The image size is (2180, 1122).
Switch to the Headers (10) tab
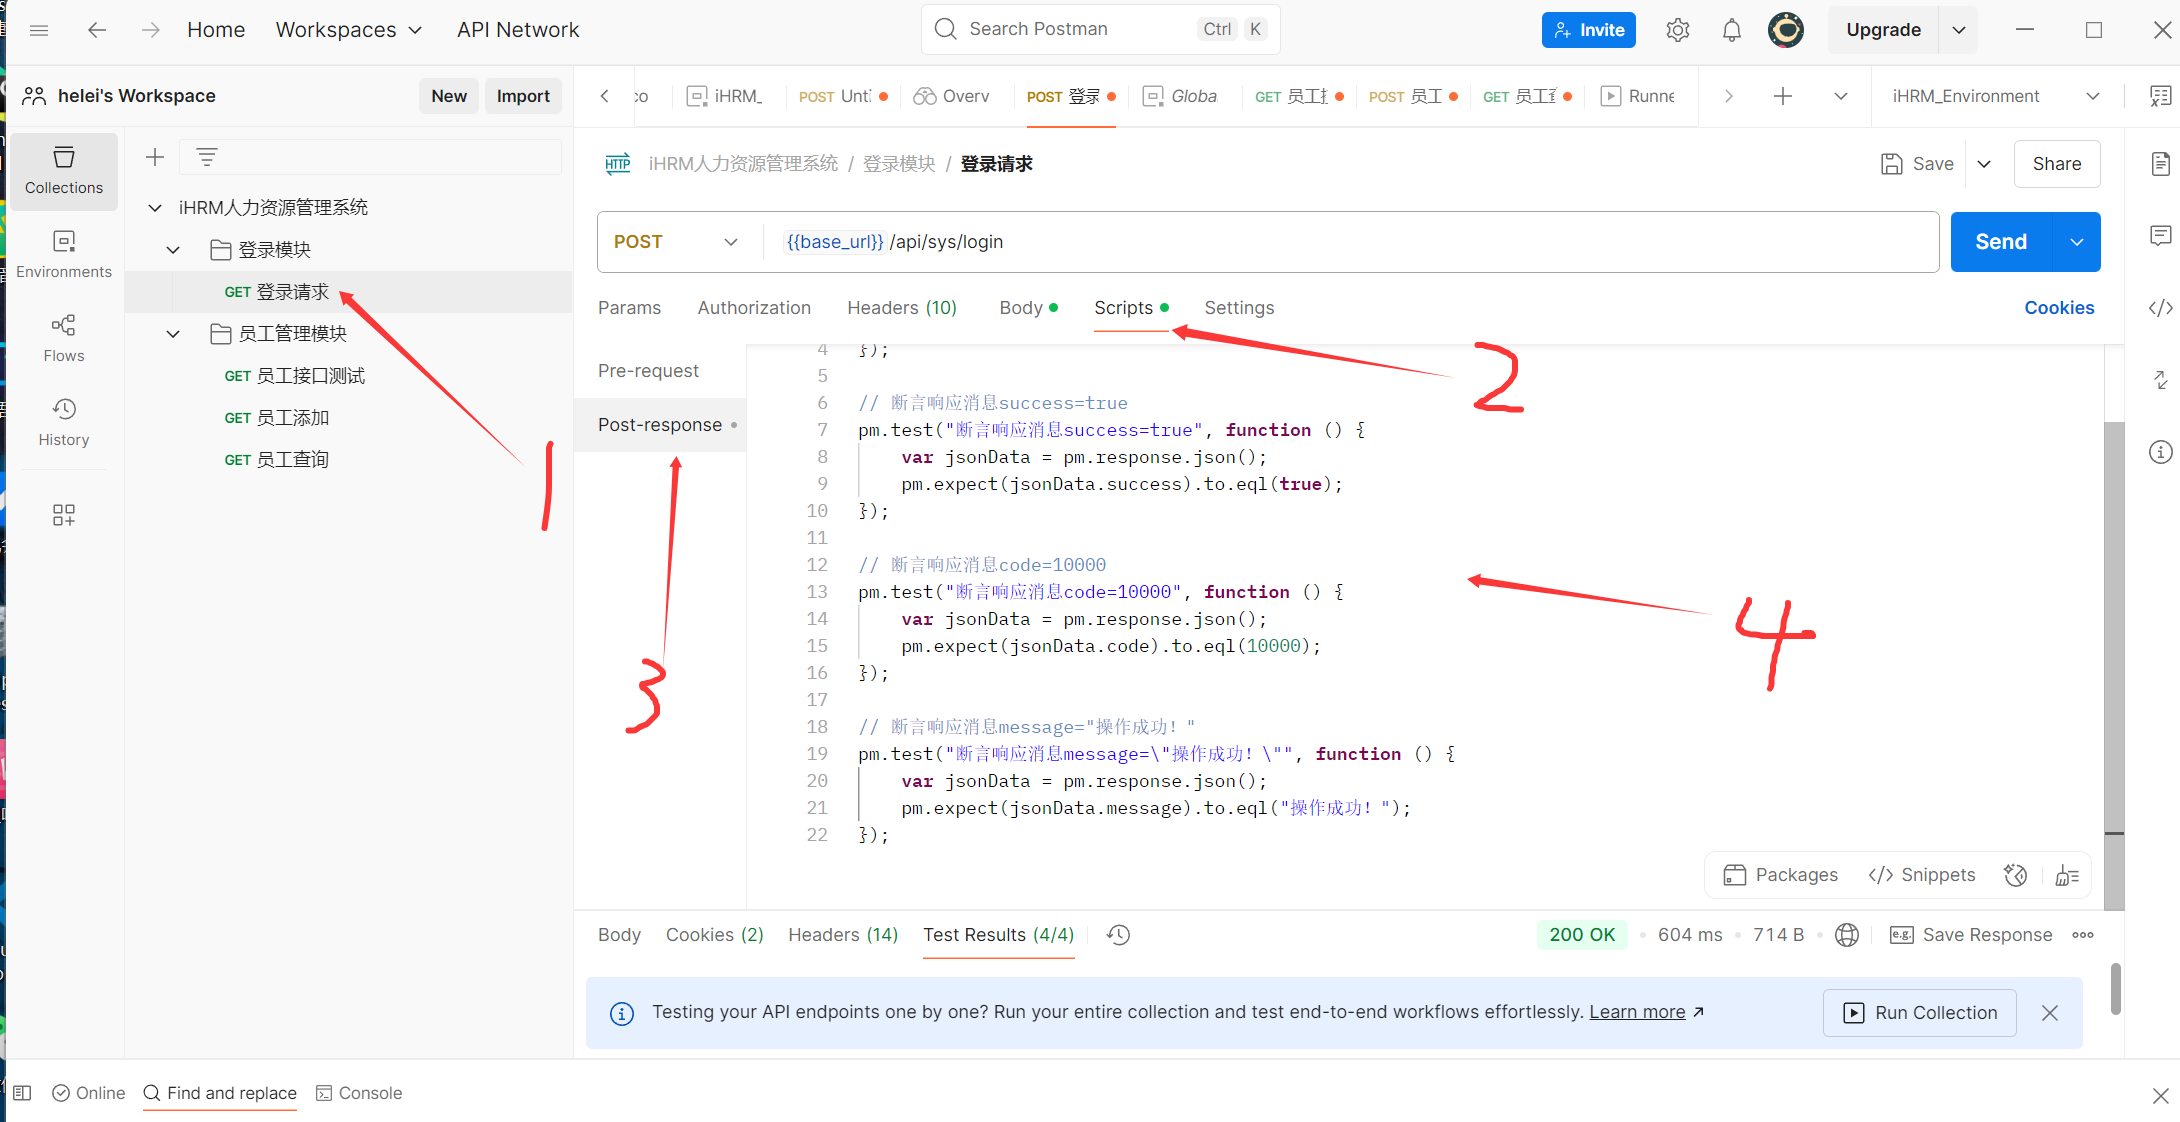pos(901,308)
